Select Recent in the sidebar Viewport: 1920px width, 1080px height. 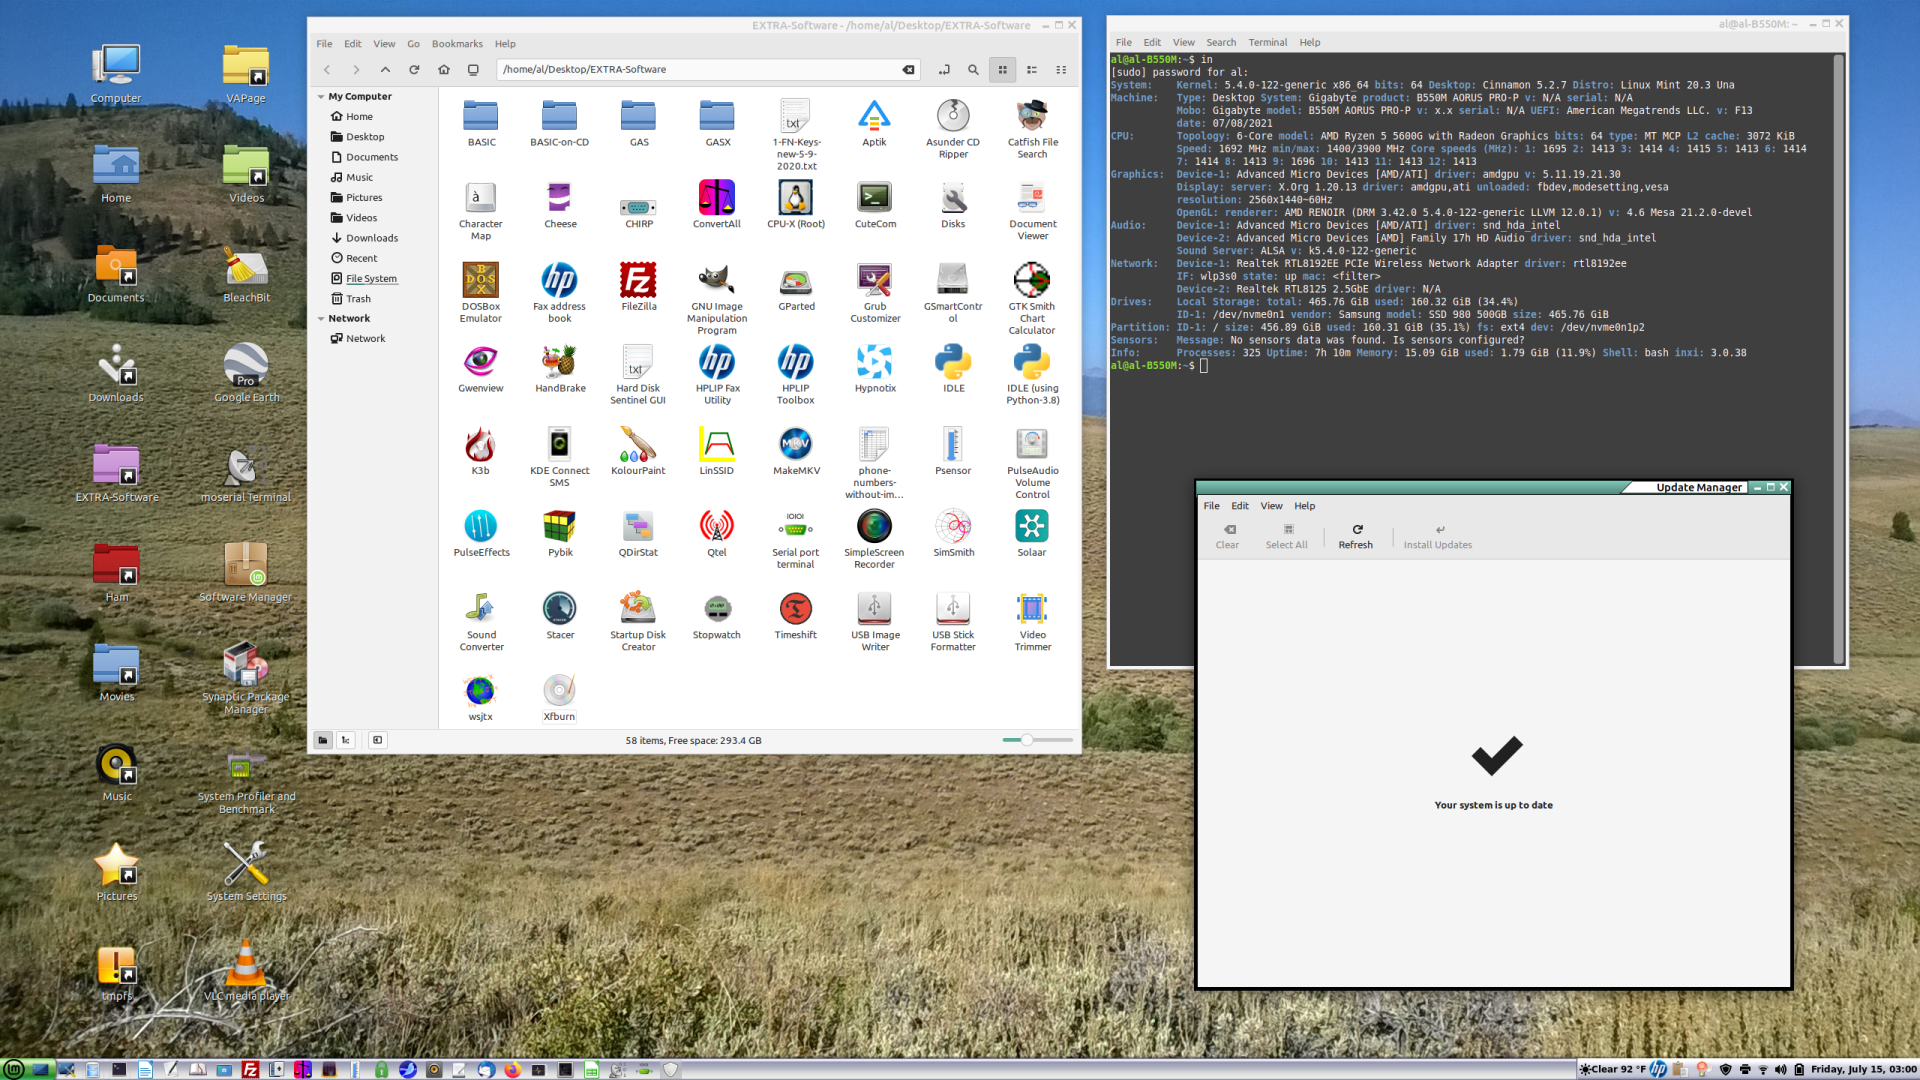[361, 258]
